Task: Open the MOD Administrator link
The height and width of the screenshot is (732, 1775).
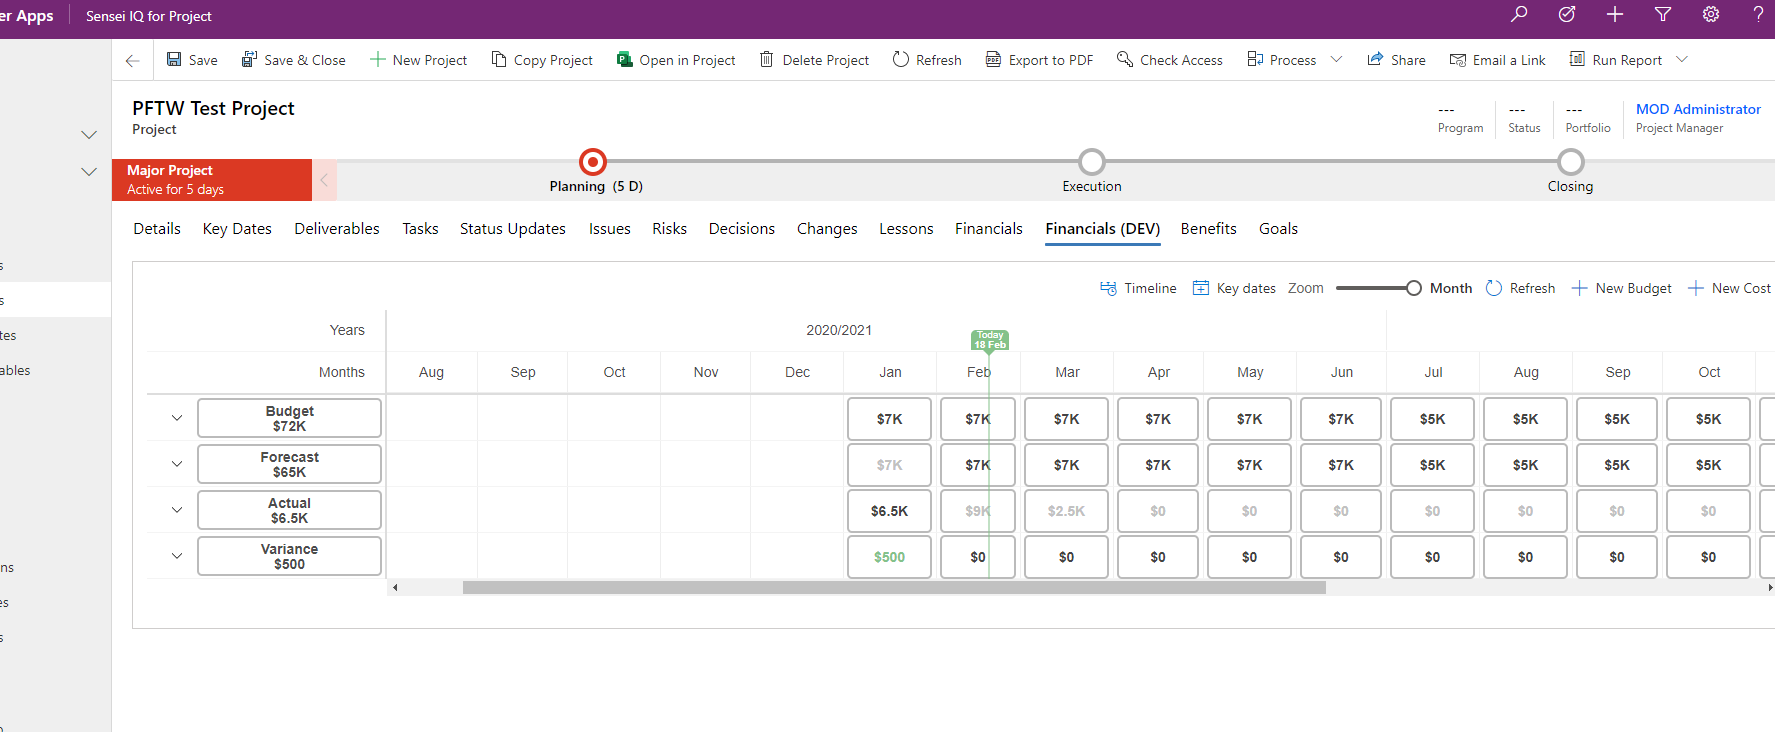Action: 1698,109
